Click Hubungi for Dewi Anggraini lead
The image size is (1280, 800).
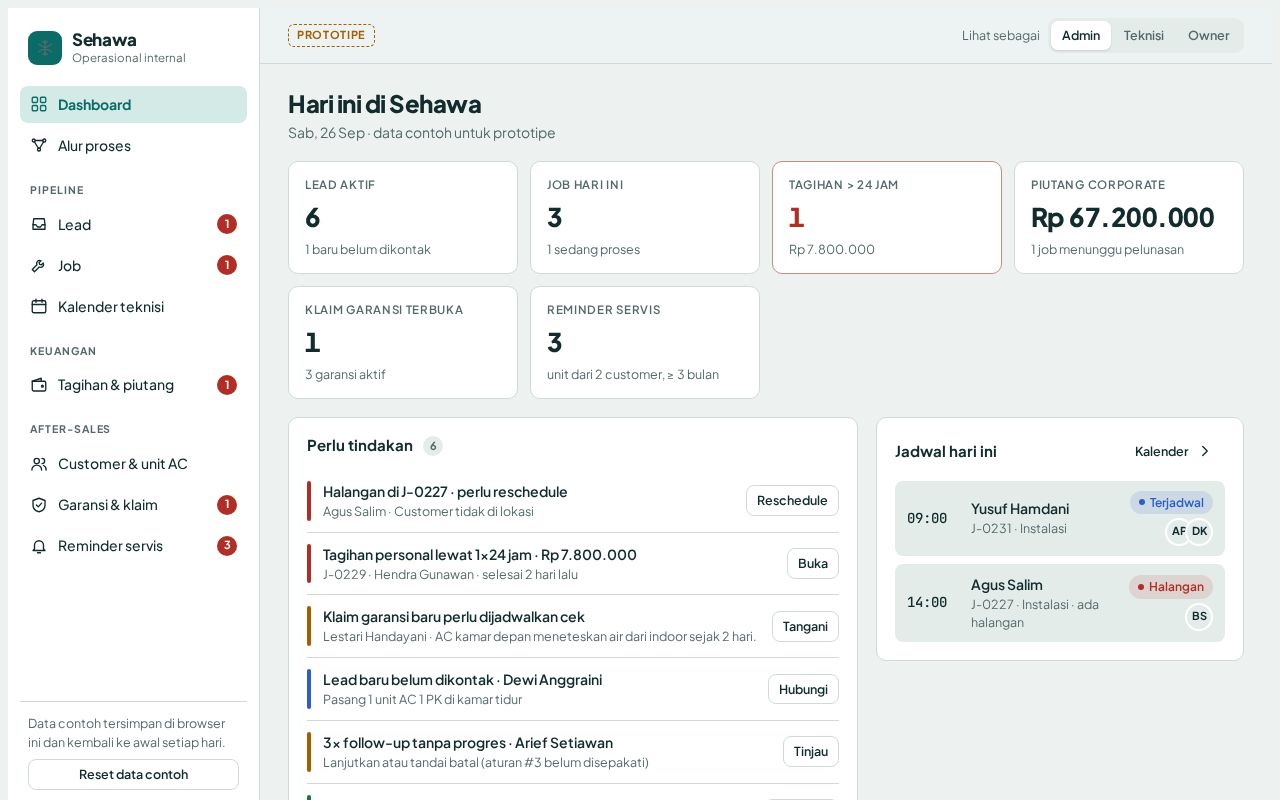coord(803,689)
